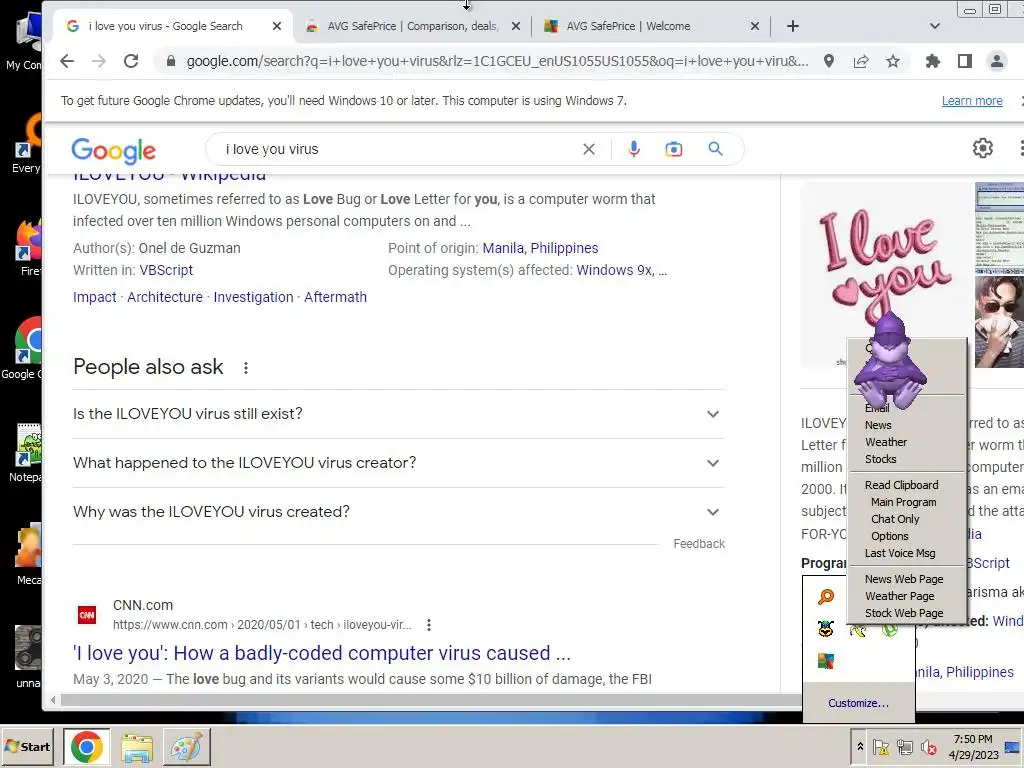This screenshot has width=1024, height=768.
Task: Expand 'Is the ILOVEYOU virus still exist?'
Action: click(x=398, y=414)
